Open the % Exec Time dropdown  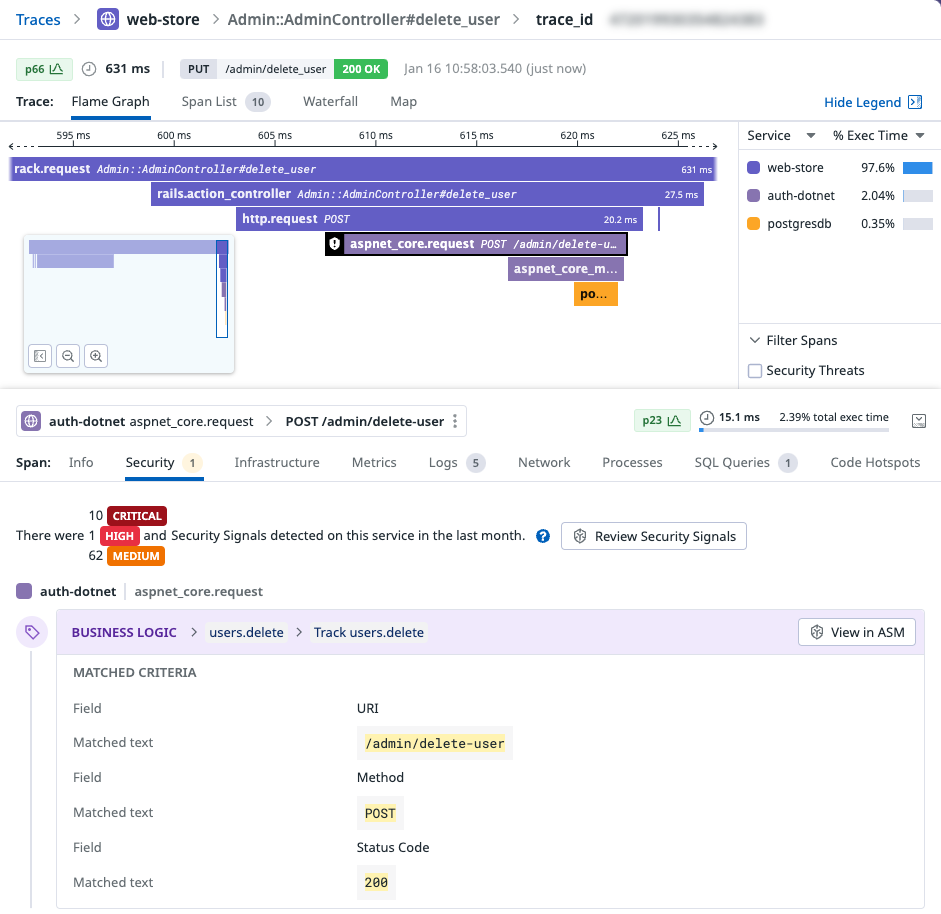[920, 136]
